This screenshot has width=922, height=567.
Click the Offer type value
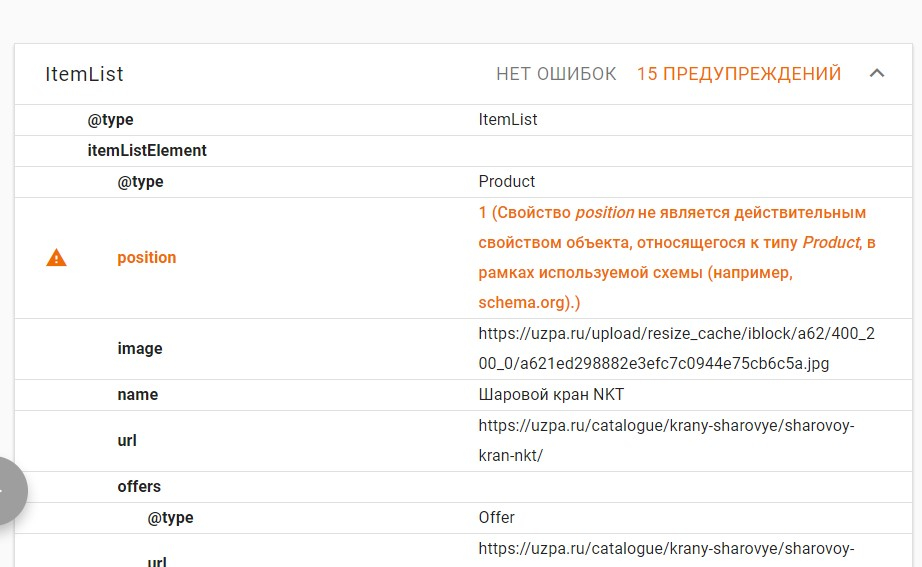[x=497, y=518]
